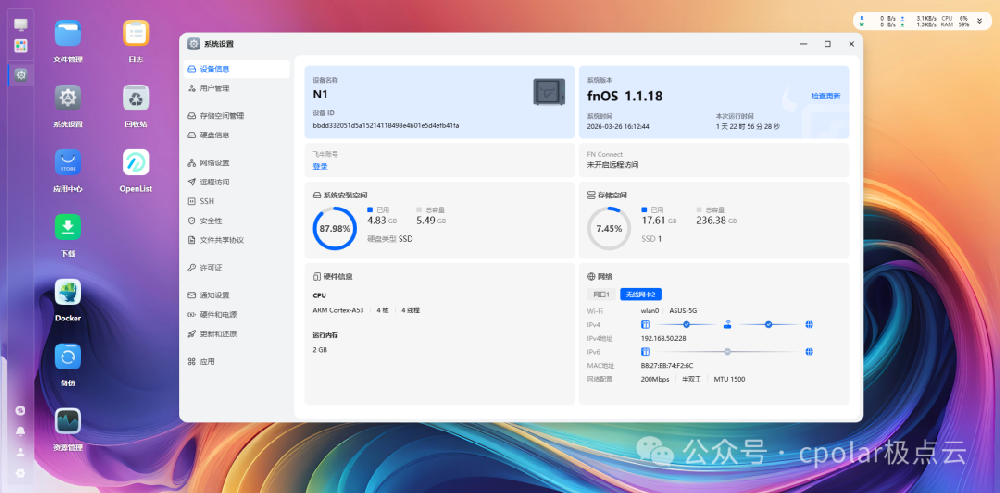The height and width of the screenshot is (493, 1000).
Task: Open the 应用中心 store icon
Action: tap(68, 162)
